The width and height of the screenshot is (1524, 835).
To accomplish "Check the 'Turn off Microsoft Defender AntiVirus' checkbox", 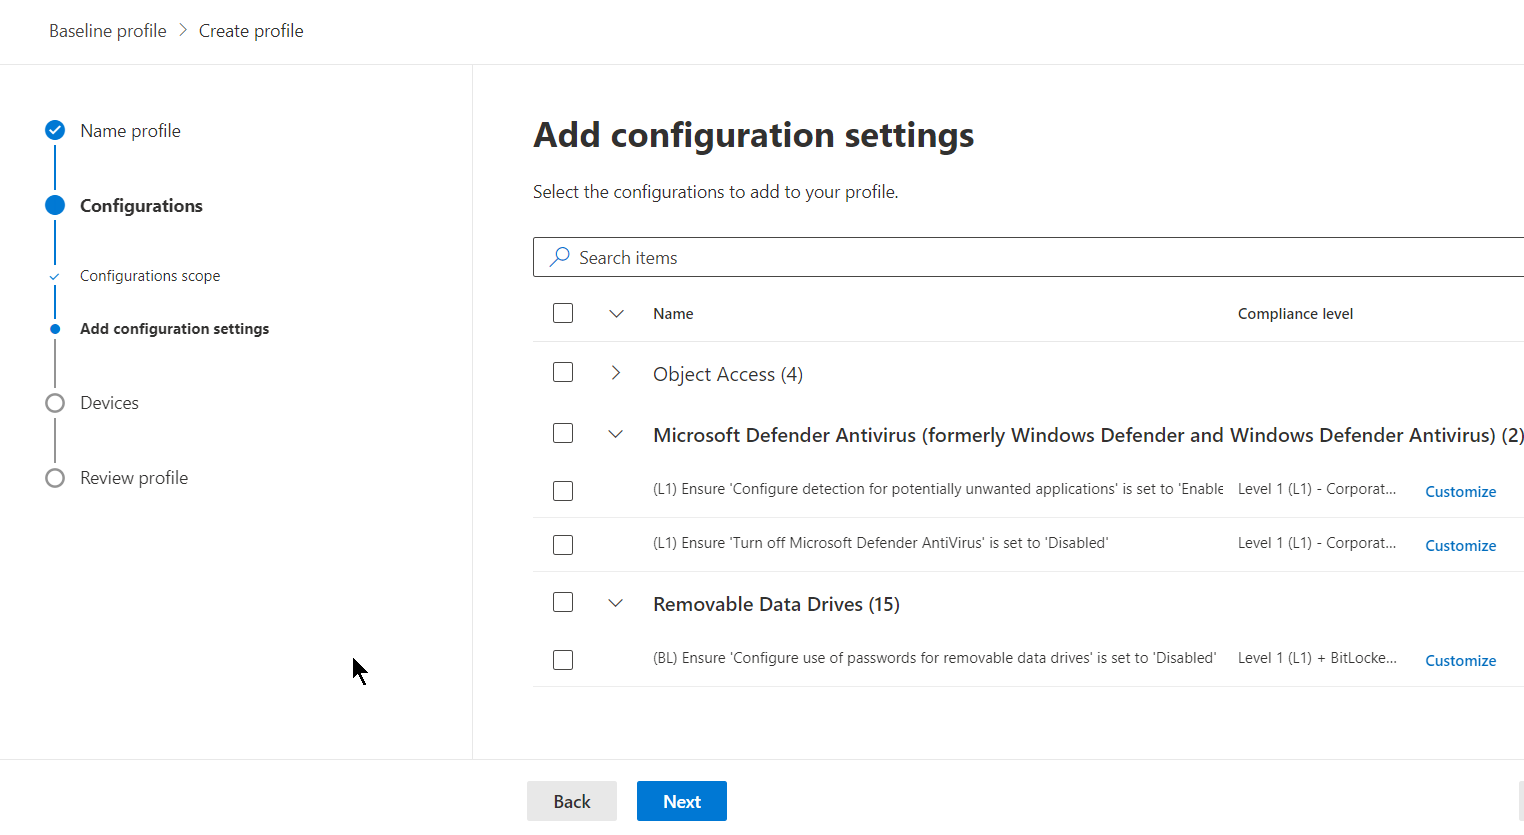I will coord(562,544).
